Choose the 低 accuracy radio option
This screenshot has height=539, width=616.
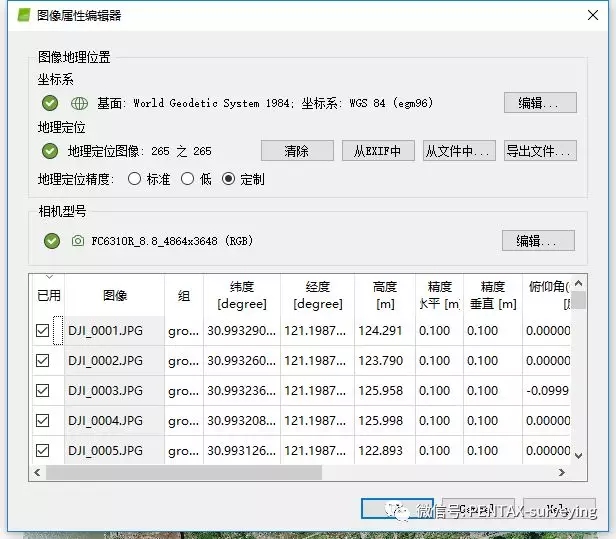(187, 180)
